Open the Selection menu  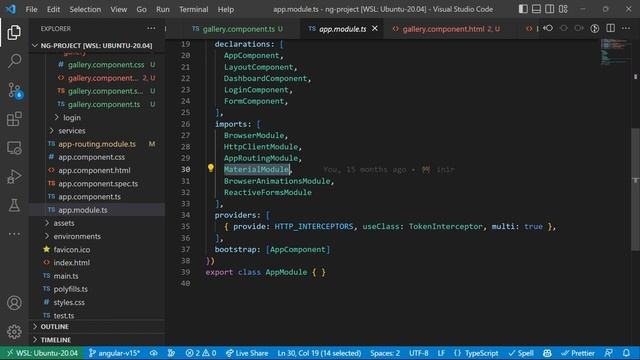point(85,9)
